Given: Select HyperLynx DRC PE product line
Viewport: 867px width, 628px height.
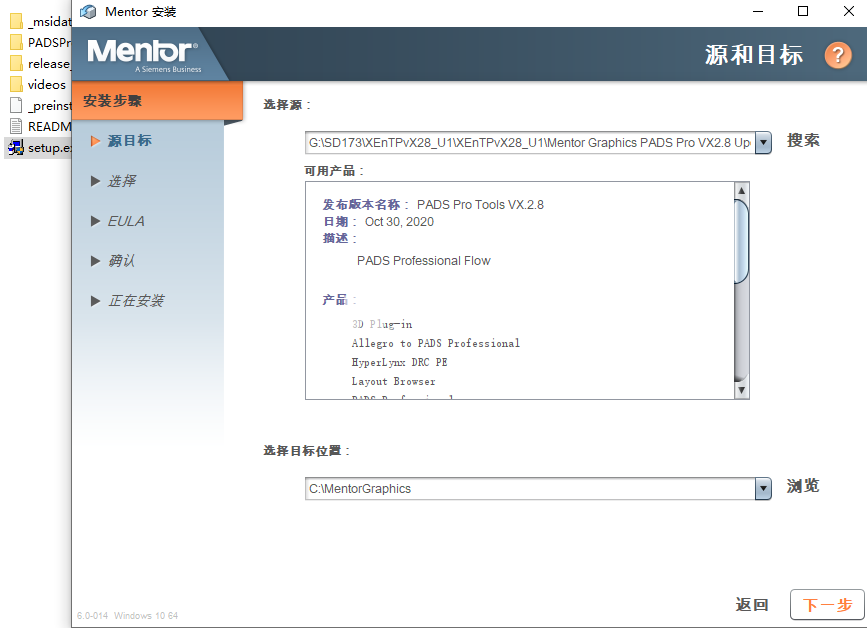Looking at the screenshot, I should coord(400,362).
